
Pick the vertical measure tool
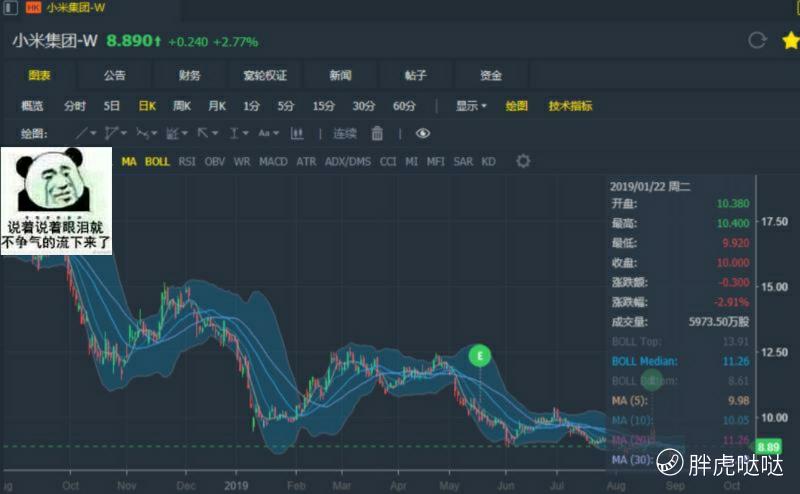click(234, 133)
